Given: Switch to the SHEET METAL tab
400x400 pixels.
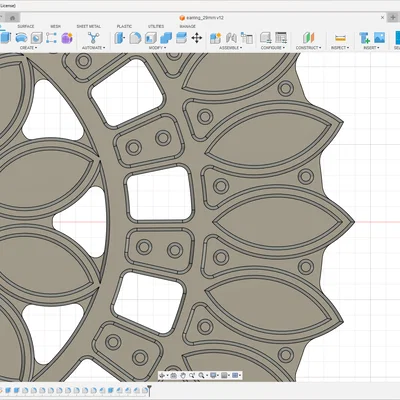Looking at the screenshot, I should (89, 26).
